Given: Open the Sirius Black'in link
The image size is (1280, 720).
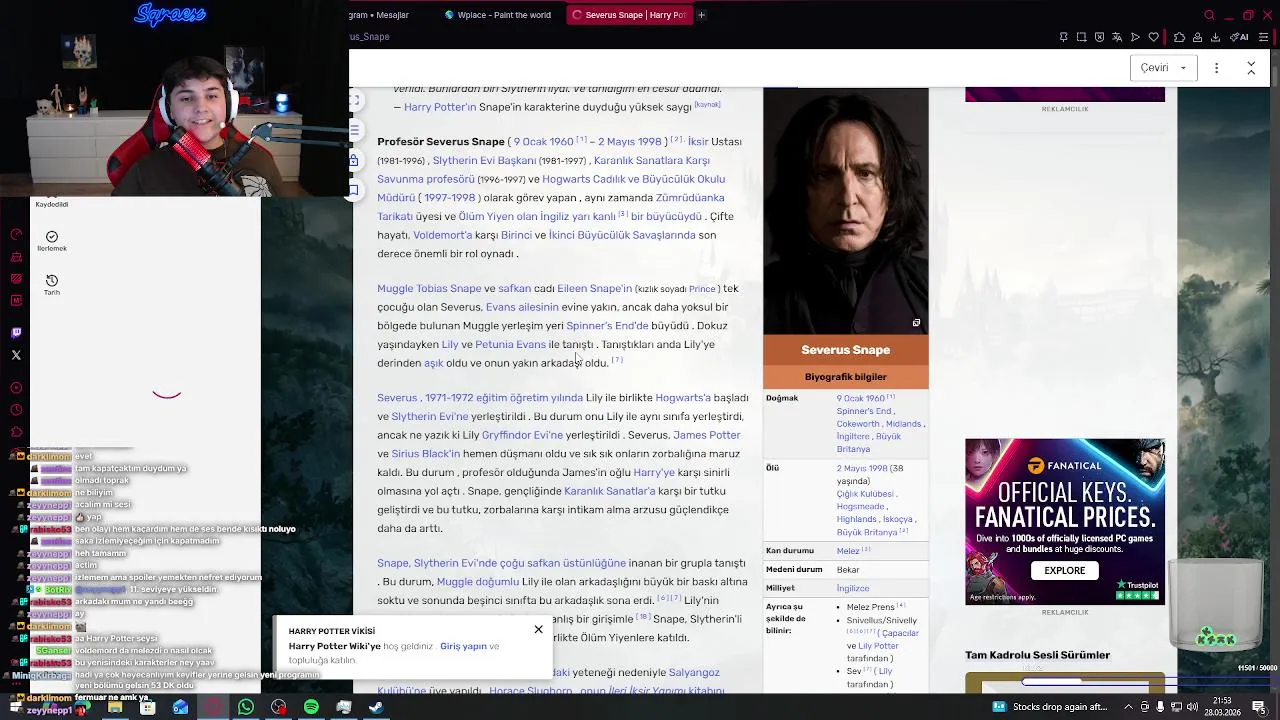Looking at the screenshot, I should [425, 454].
